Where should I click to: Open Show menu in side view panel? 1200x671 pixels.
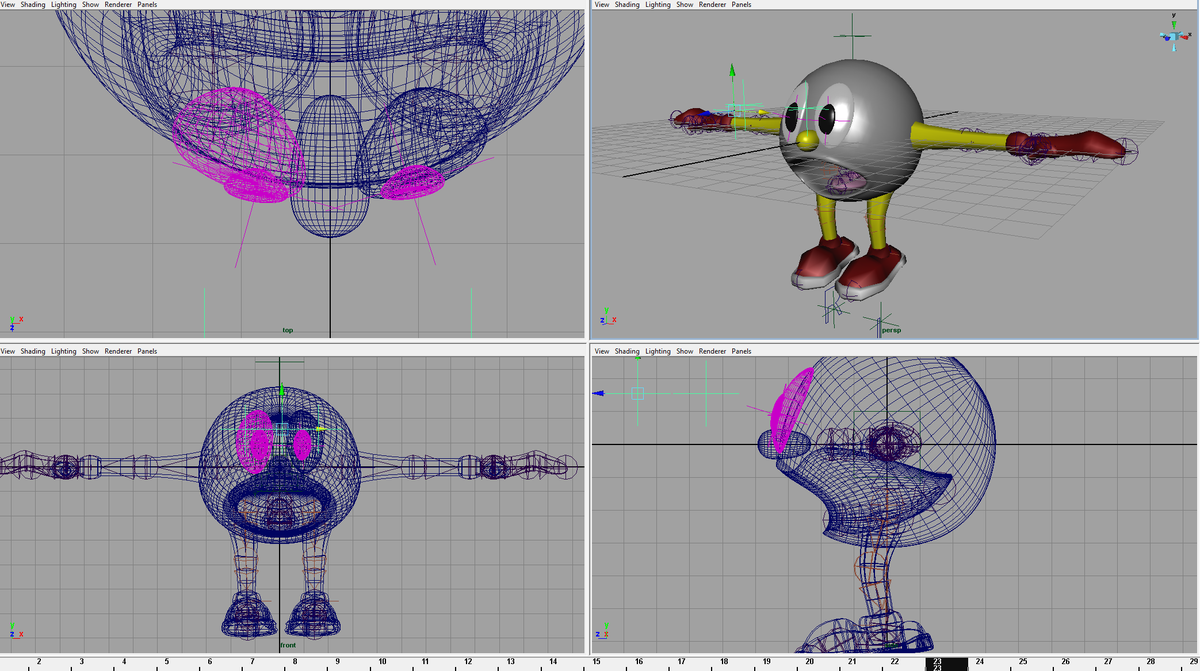684,351
